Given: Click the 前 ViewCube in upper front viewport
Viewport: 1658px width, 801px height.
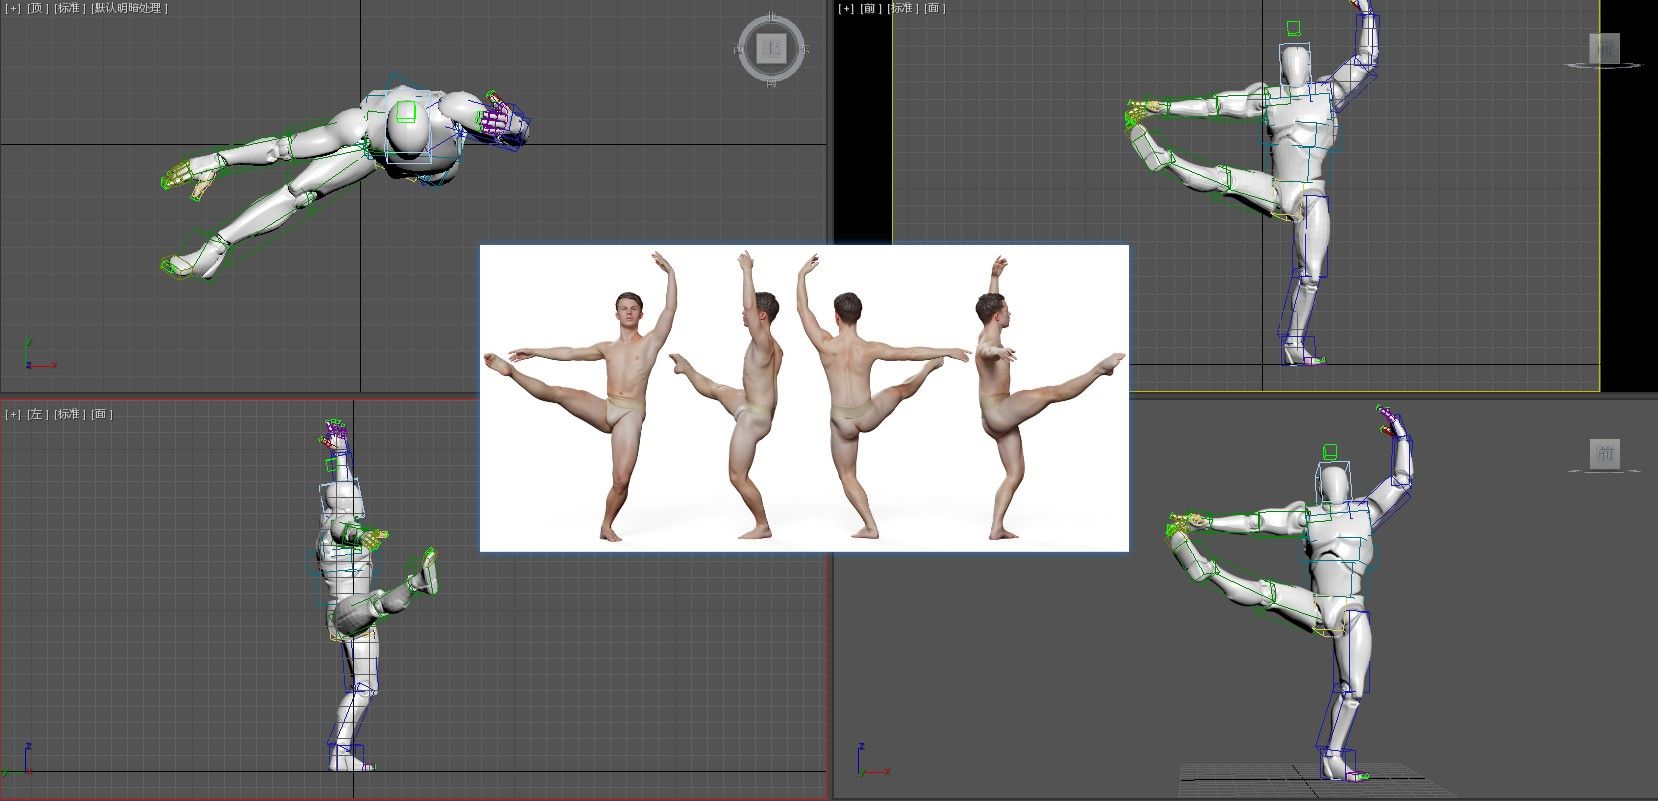Looking at the screenshot, I should [1605, 48].
